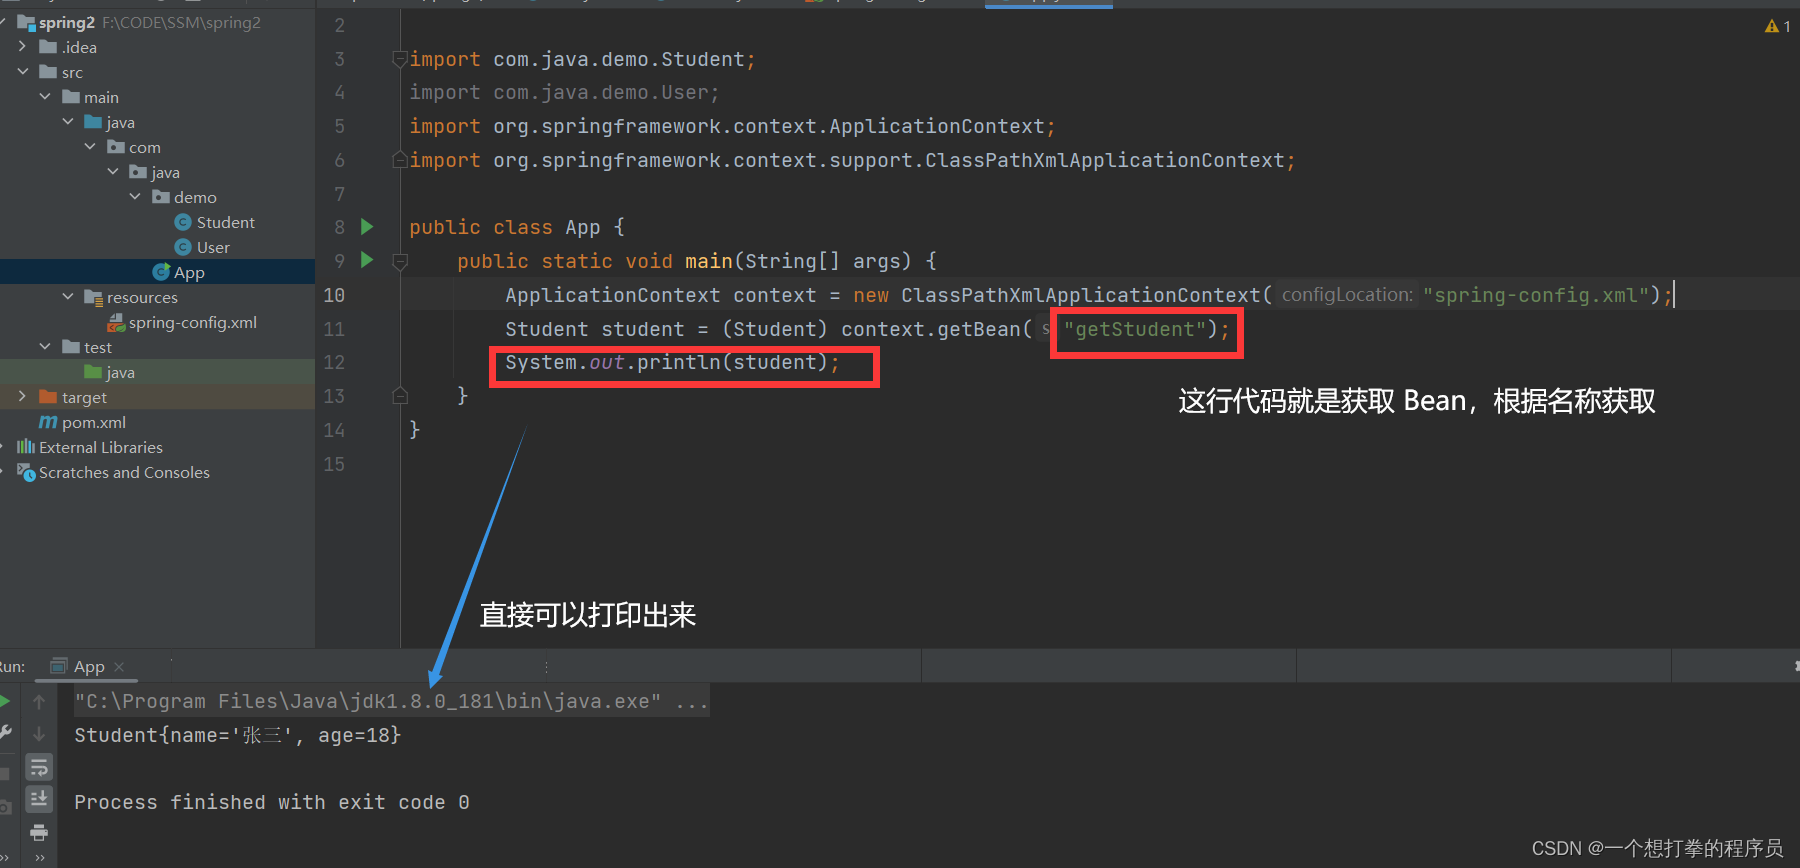This screenshot has height=868, width=1800.
Task: Expand the .idea folder
Action: (23, 47)
